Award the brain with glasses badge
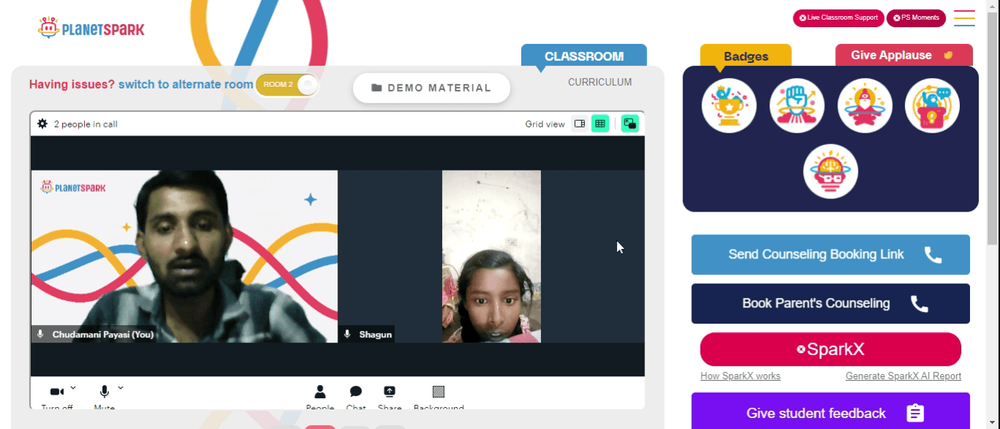The image size is (1000, 429). (x=830, y=171)
